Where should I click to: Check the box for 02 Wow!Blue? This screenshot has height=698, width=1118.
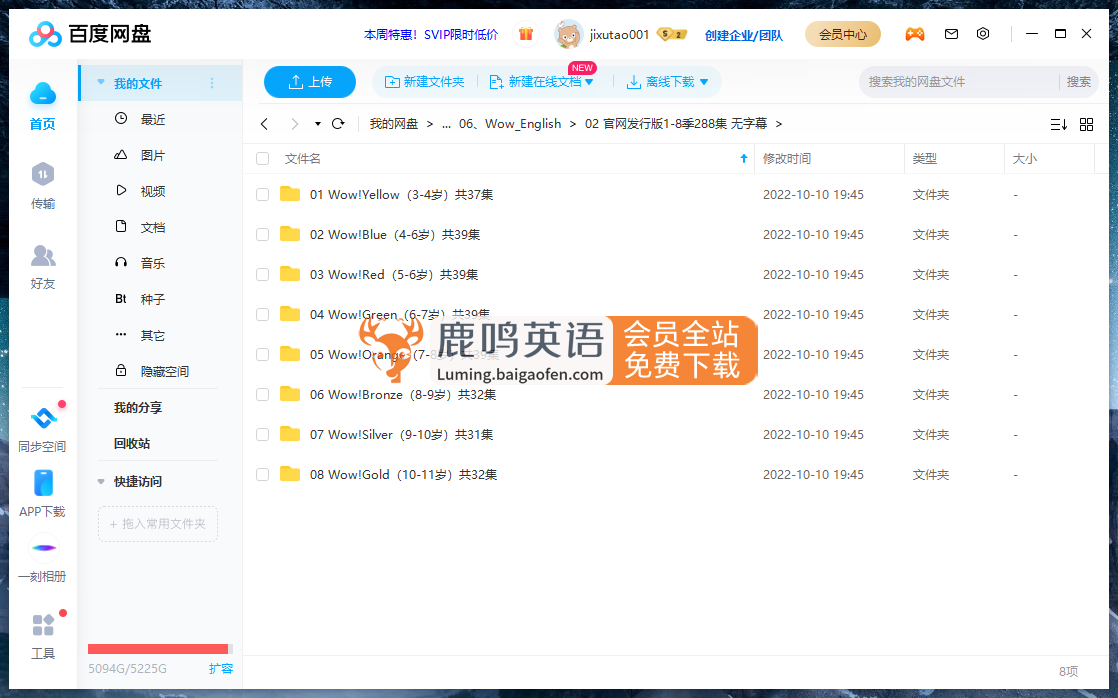point(262,235)
